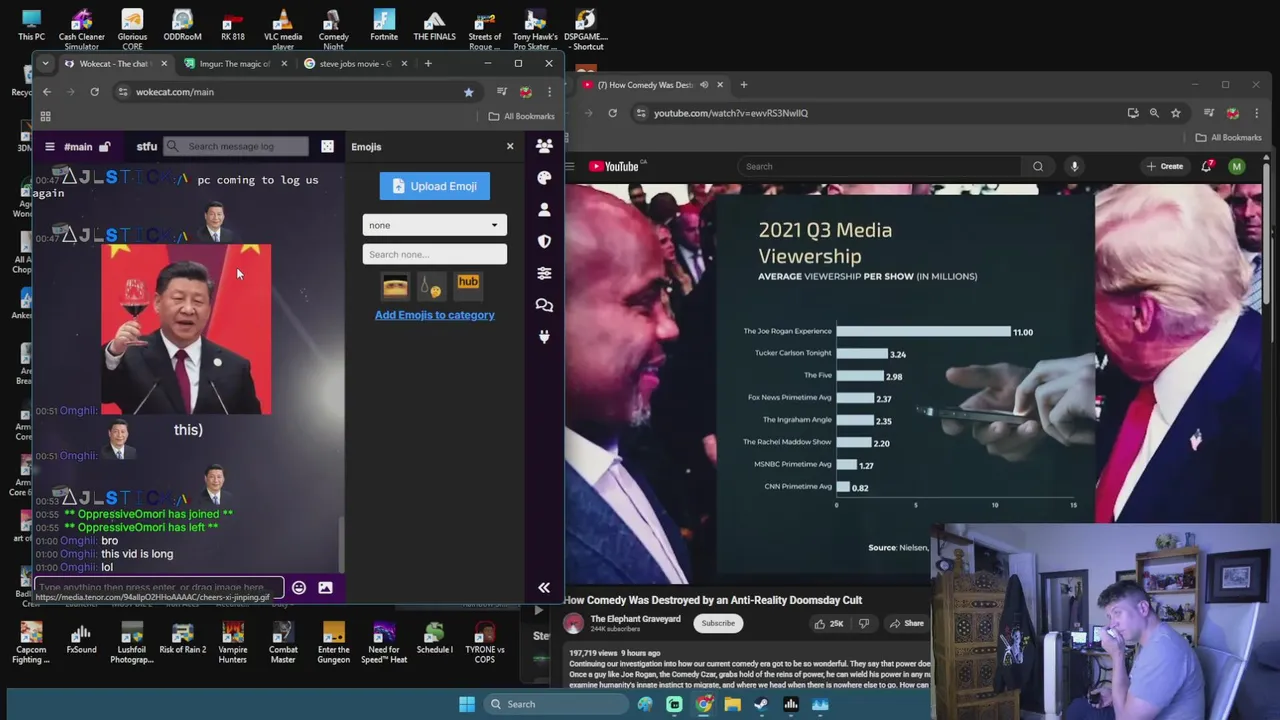Open All Bookmarks folder in Wokecat window
The image size is (1280, 720).
click(x=521, y=116)
